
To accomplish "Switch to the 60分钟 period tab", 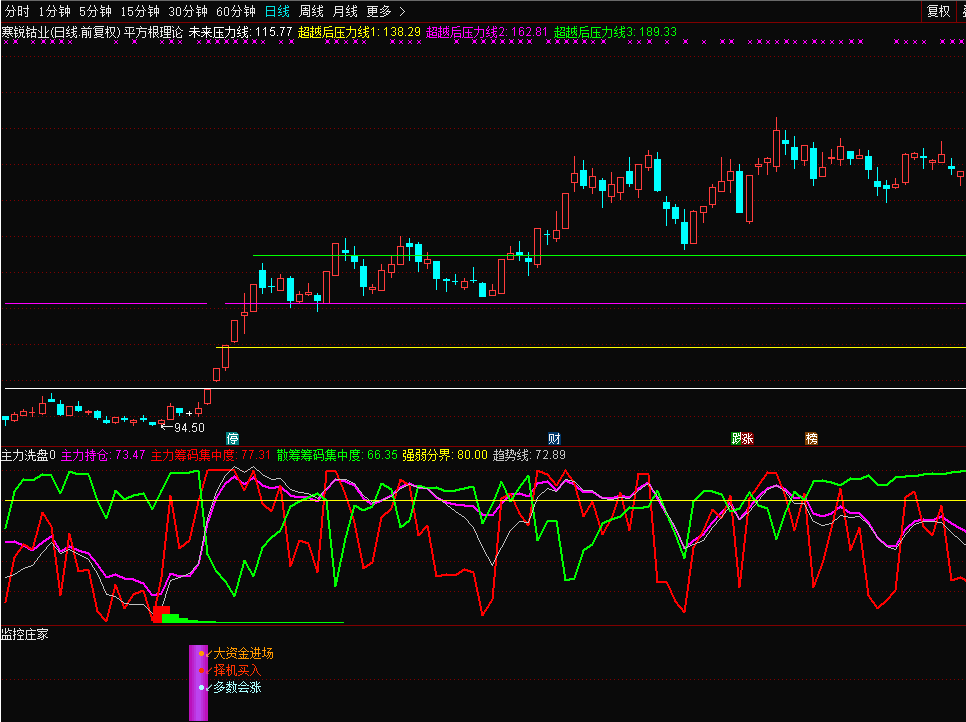I will click(x=236, y=11).
